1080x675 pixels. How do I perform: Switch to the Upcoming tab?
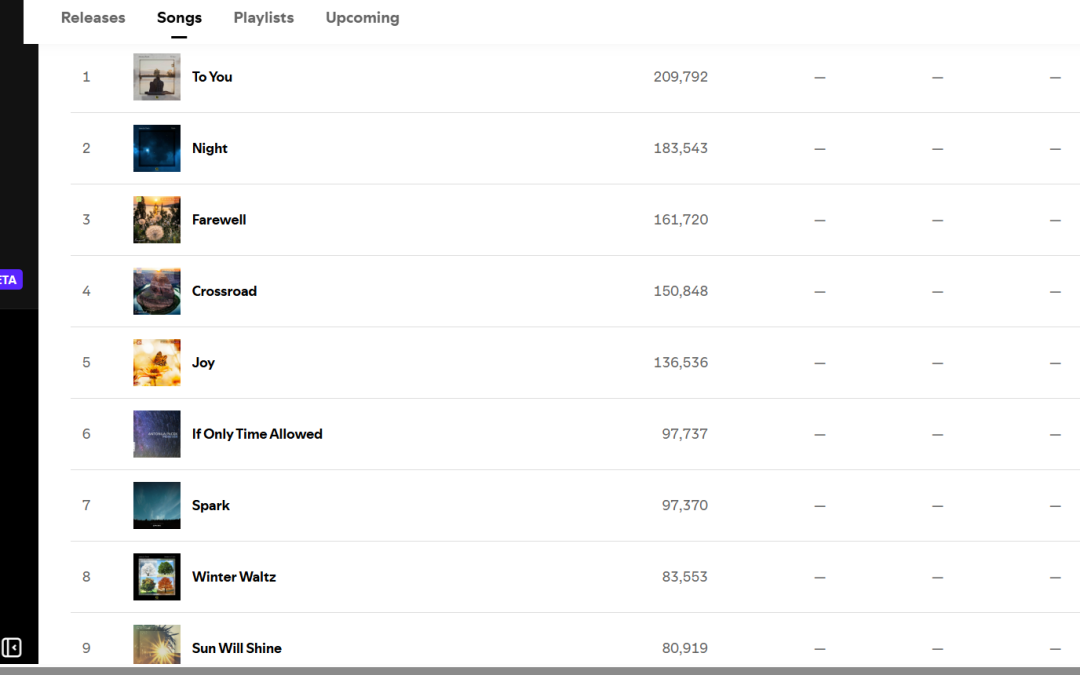pyautogui.click(x=362, y=17)
